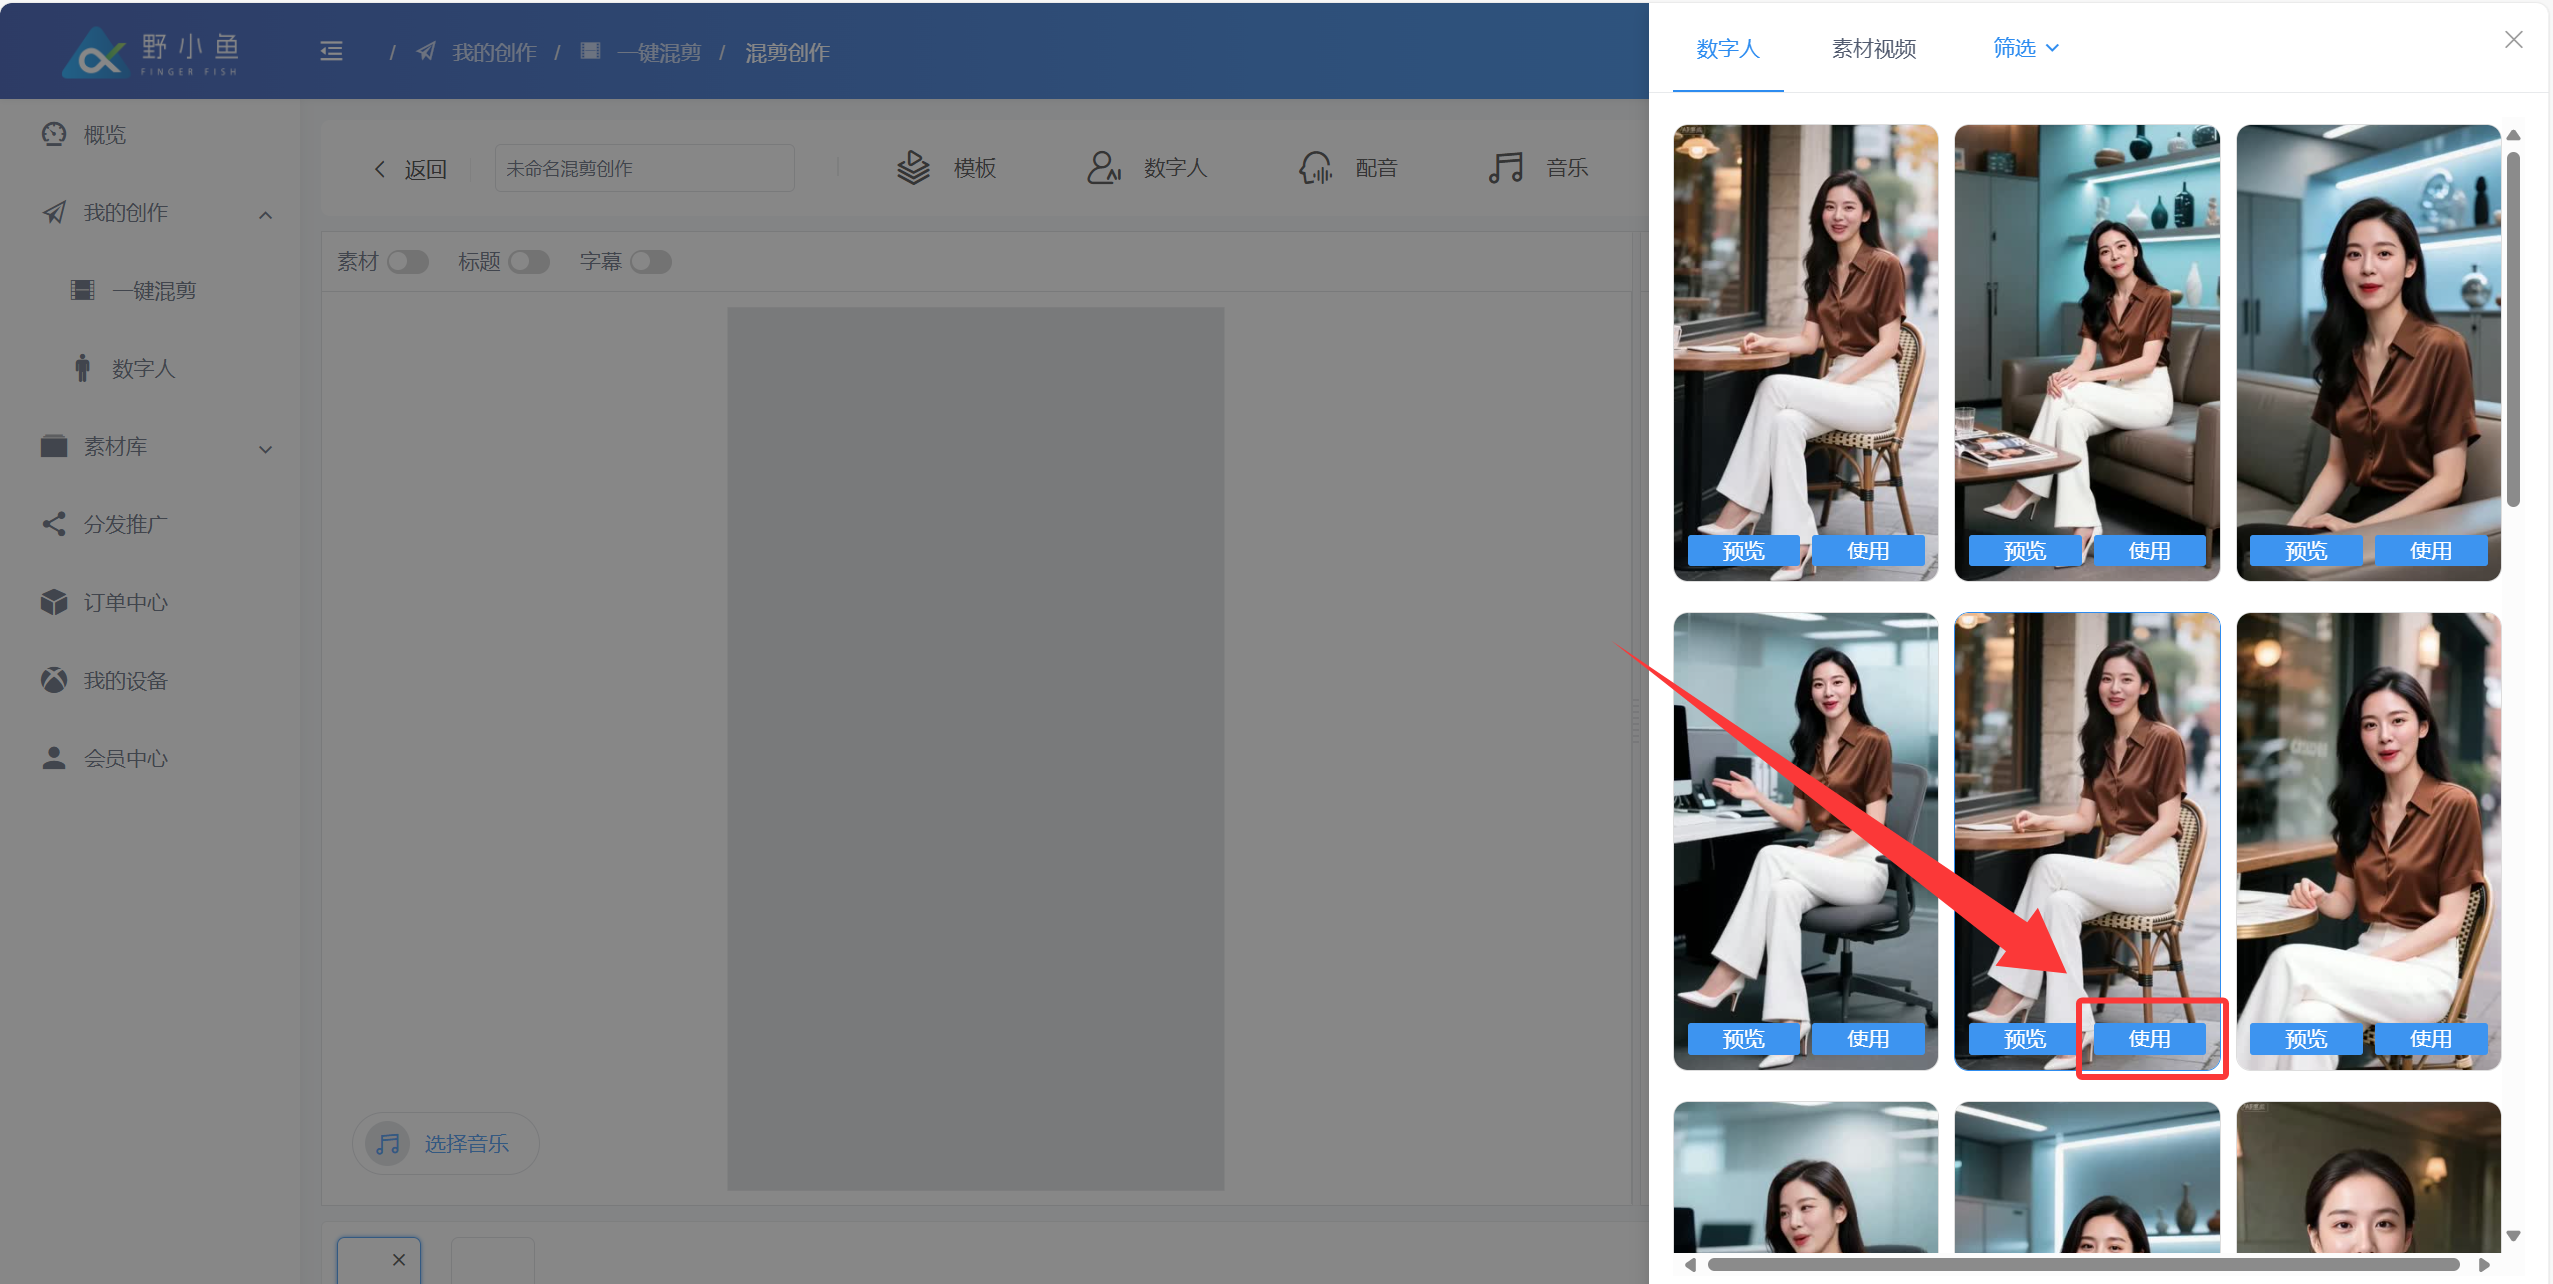Click the 音乐 music note icon
This screenshot has height=1284, width=2553.
click(1505, 168)
